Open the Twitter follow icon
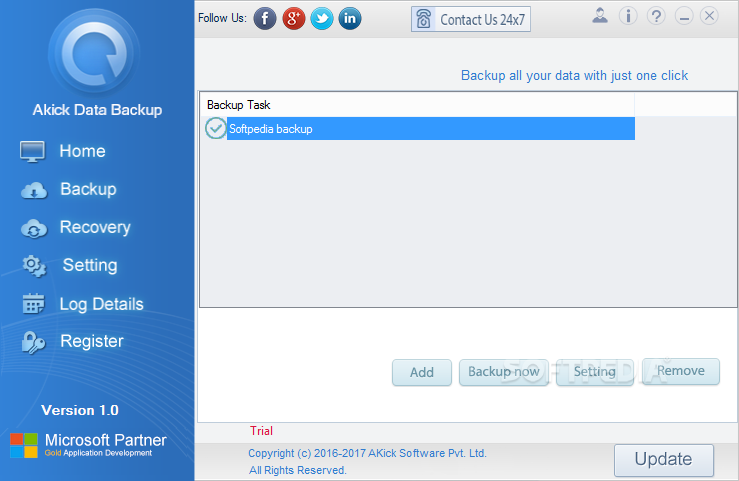This screenshot has height=481, width=739. [x=322, y=19]
